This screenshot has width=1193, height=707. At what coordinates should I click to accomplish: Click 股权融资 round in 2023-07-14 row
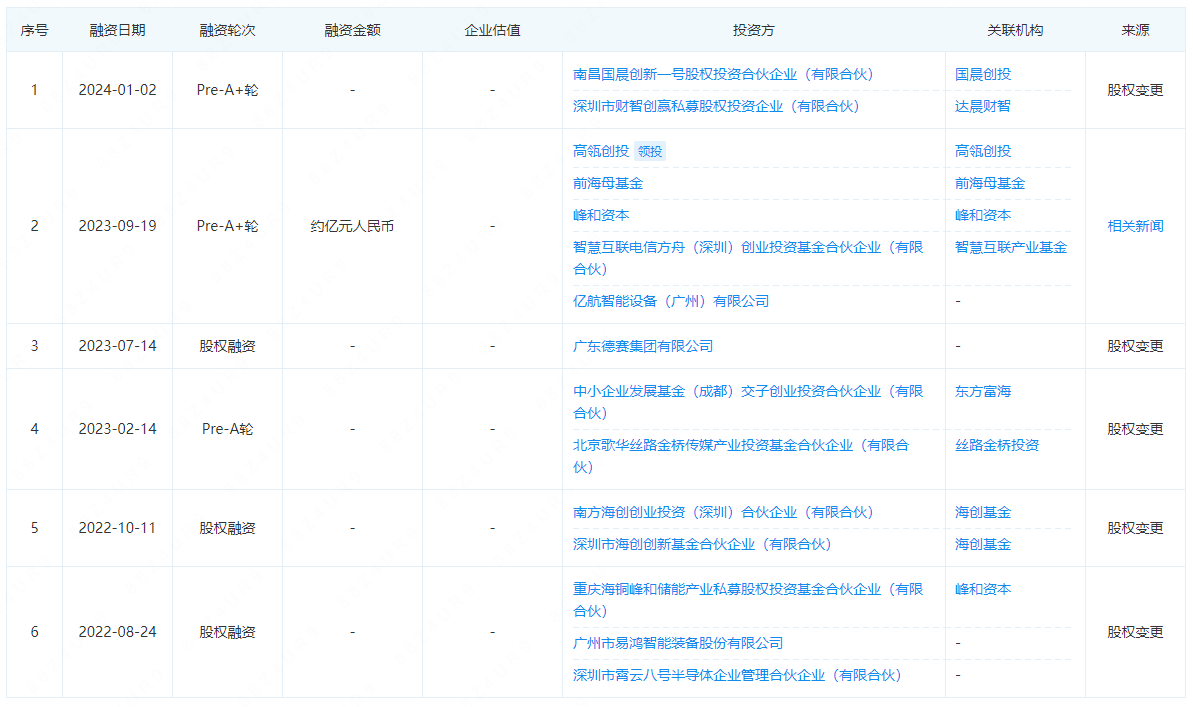pos(227,346)
